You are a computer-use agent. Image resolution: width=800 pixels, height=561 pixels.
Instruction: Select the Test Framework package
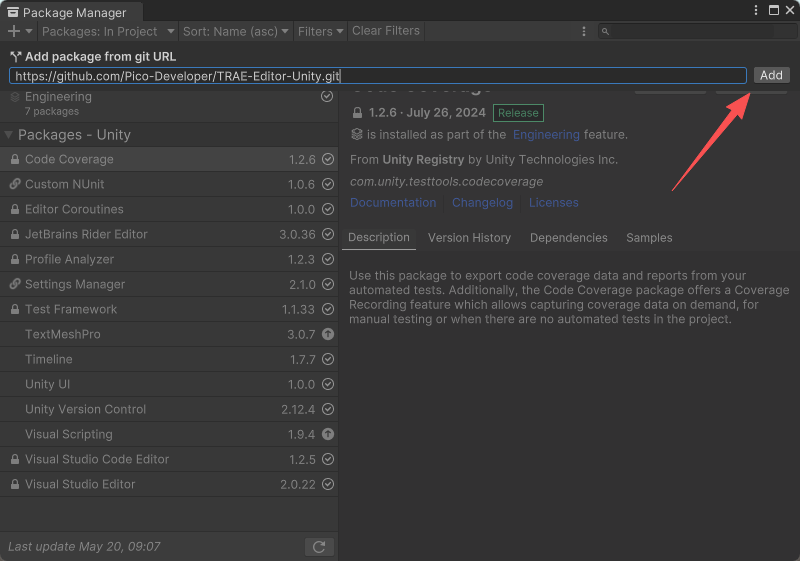click(169, 309)
